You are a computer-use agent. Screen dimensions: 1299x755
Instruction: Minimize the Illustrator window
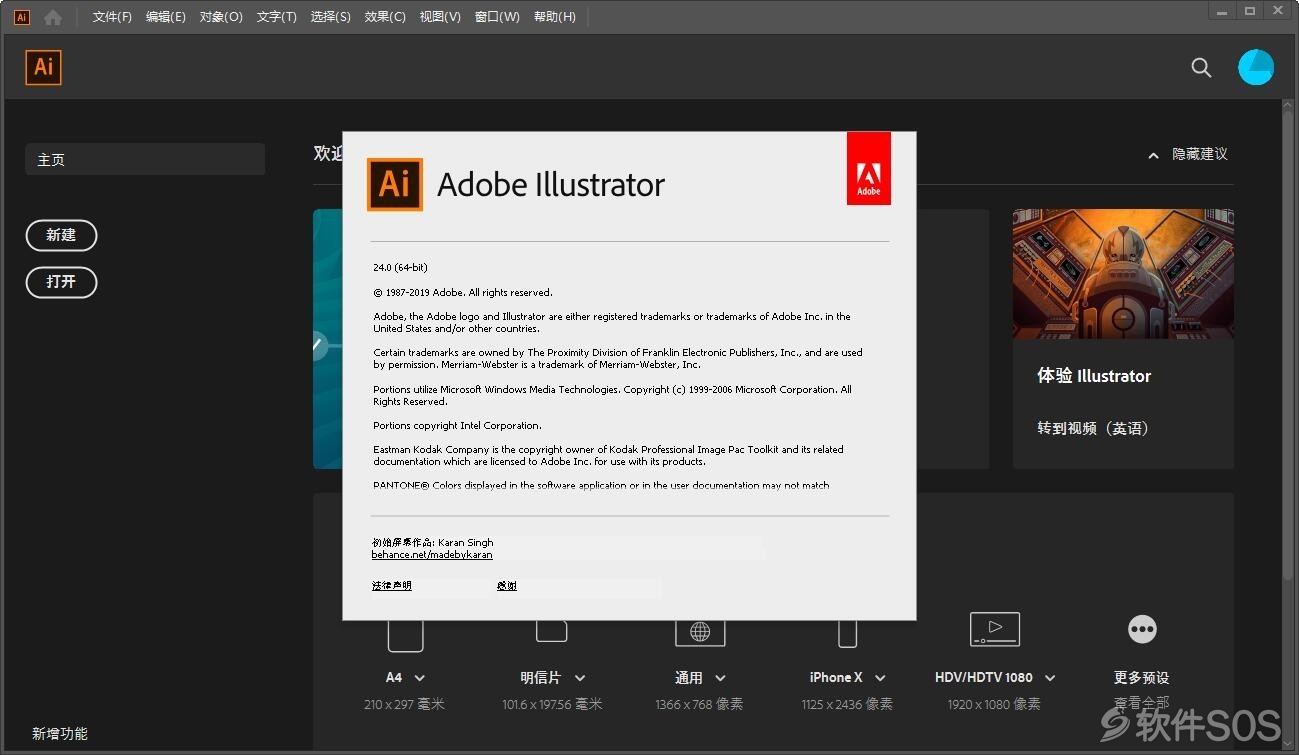[1222, 10]
